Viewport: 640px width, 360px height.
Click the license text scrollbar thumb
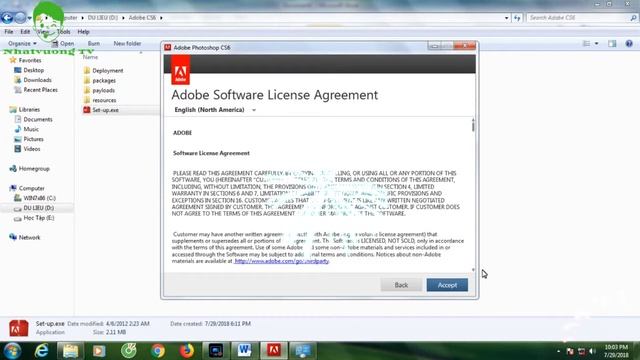(473, 126)
